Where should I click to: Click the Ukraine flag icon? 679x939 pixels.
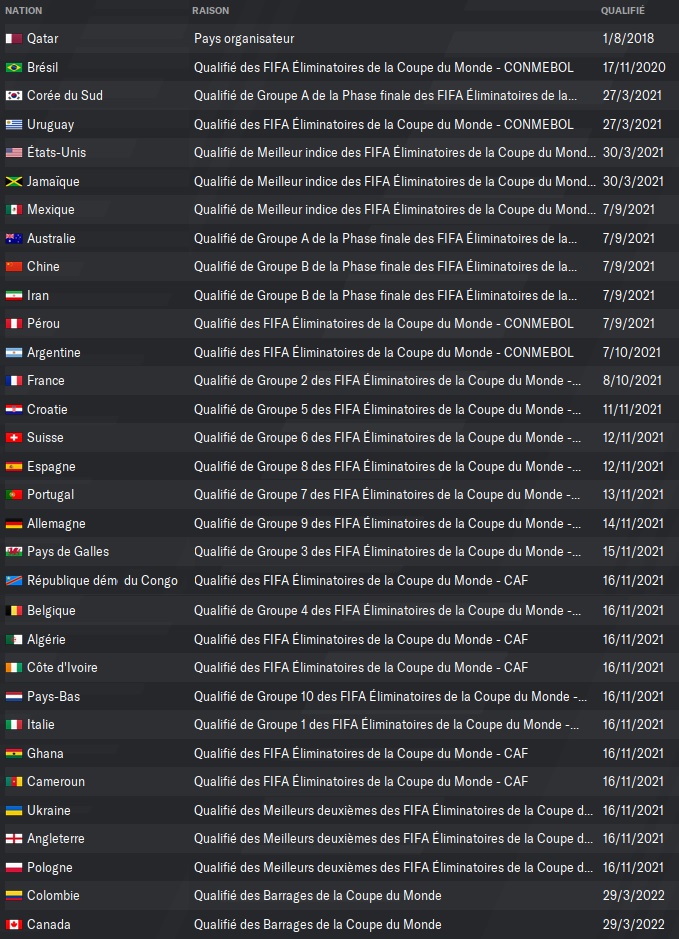pos(14,810)
